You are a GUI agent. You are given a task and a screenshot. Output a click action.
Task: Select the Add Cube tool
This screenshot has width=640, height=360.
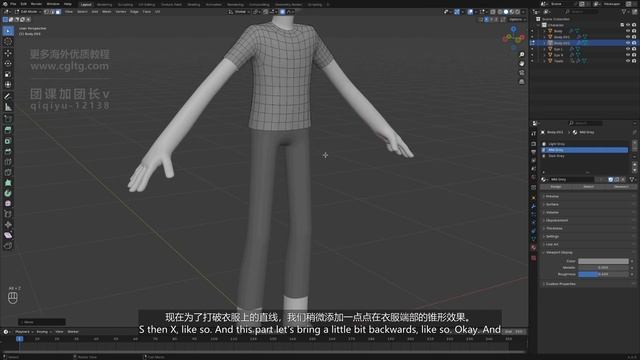point(8,119)
